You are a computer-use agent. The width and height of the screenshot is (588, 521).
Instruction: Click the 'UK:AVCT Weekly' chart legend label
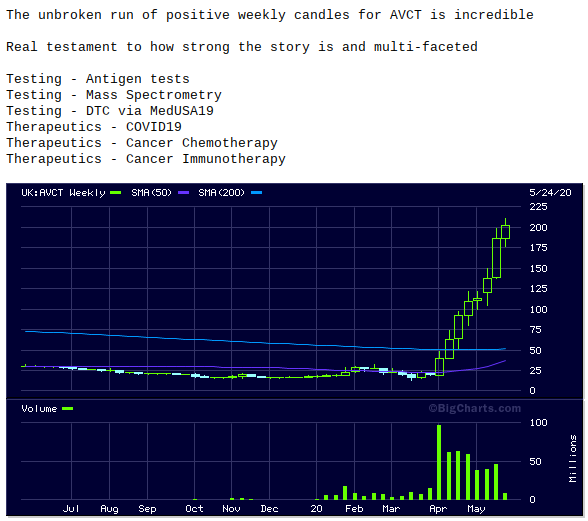tap(63, 193)
